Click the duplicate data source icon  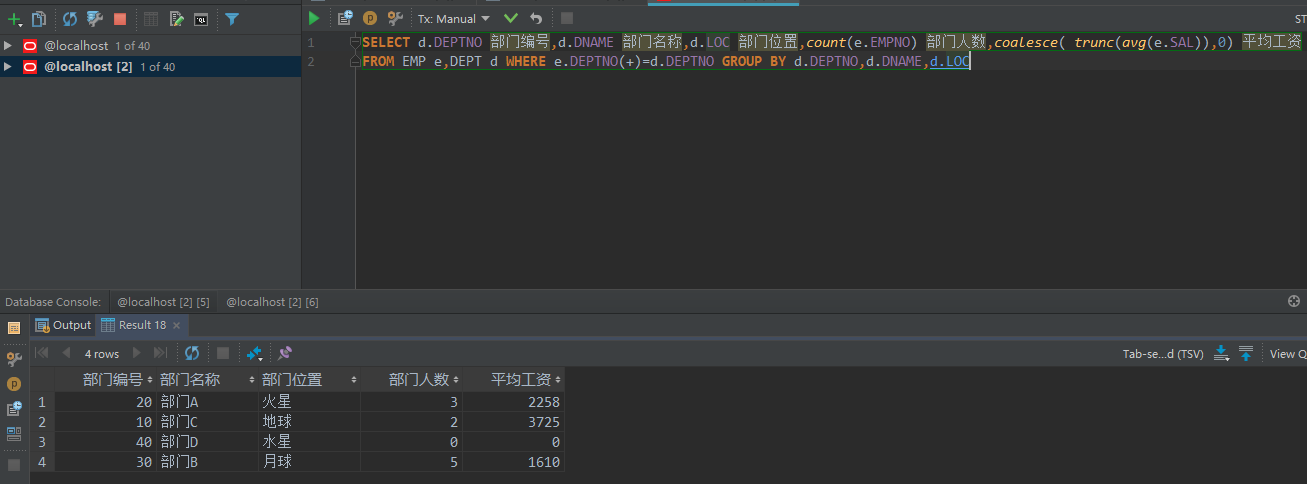coord(39,19)
